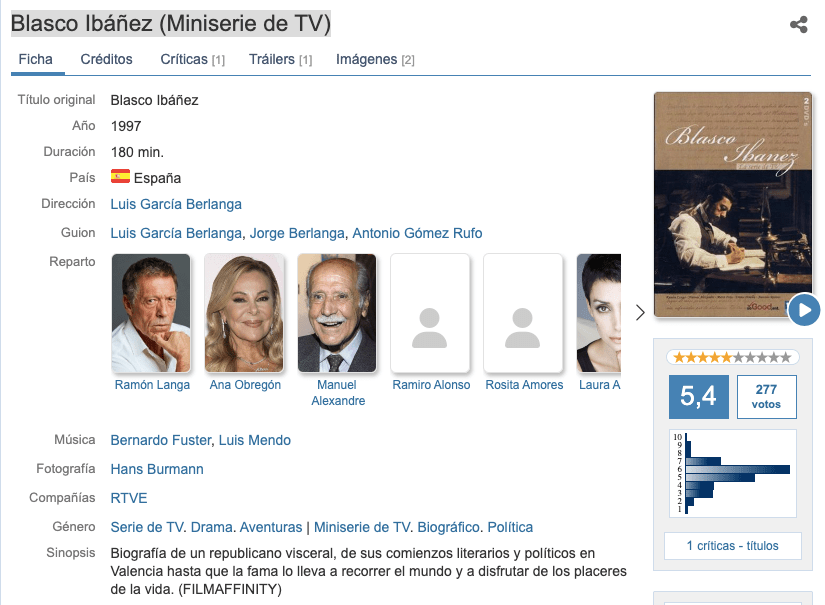
Task: Go to the Tráilers tab
Action: click(x=280, y=60)
